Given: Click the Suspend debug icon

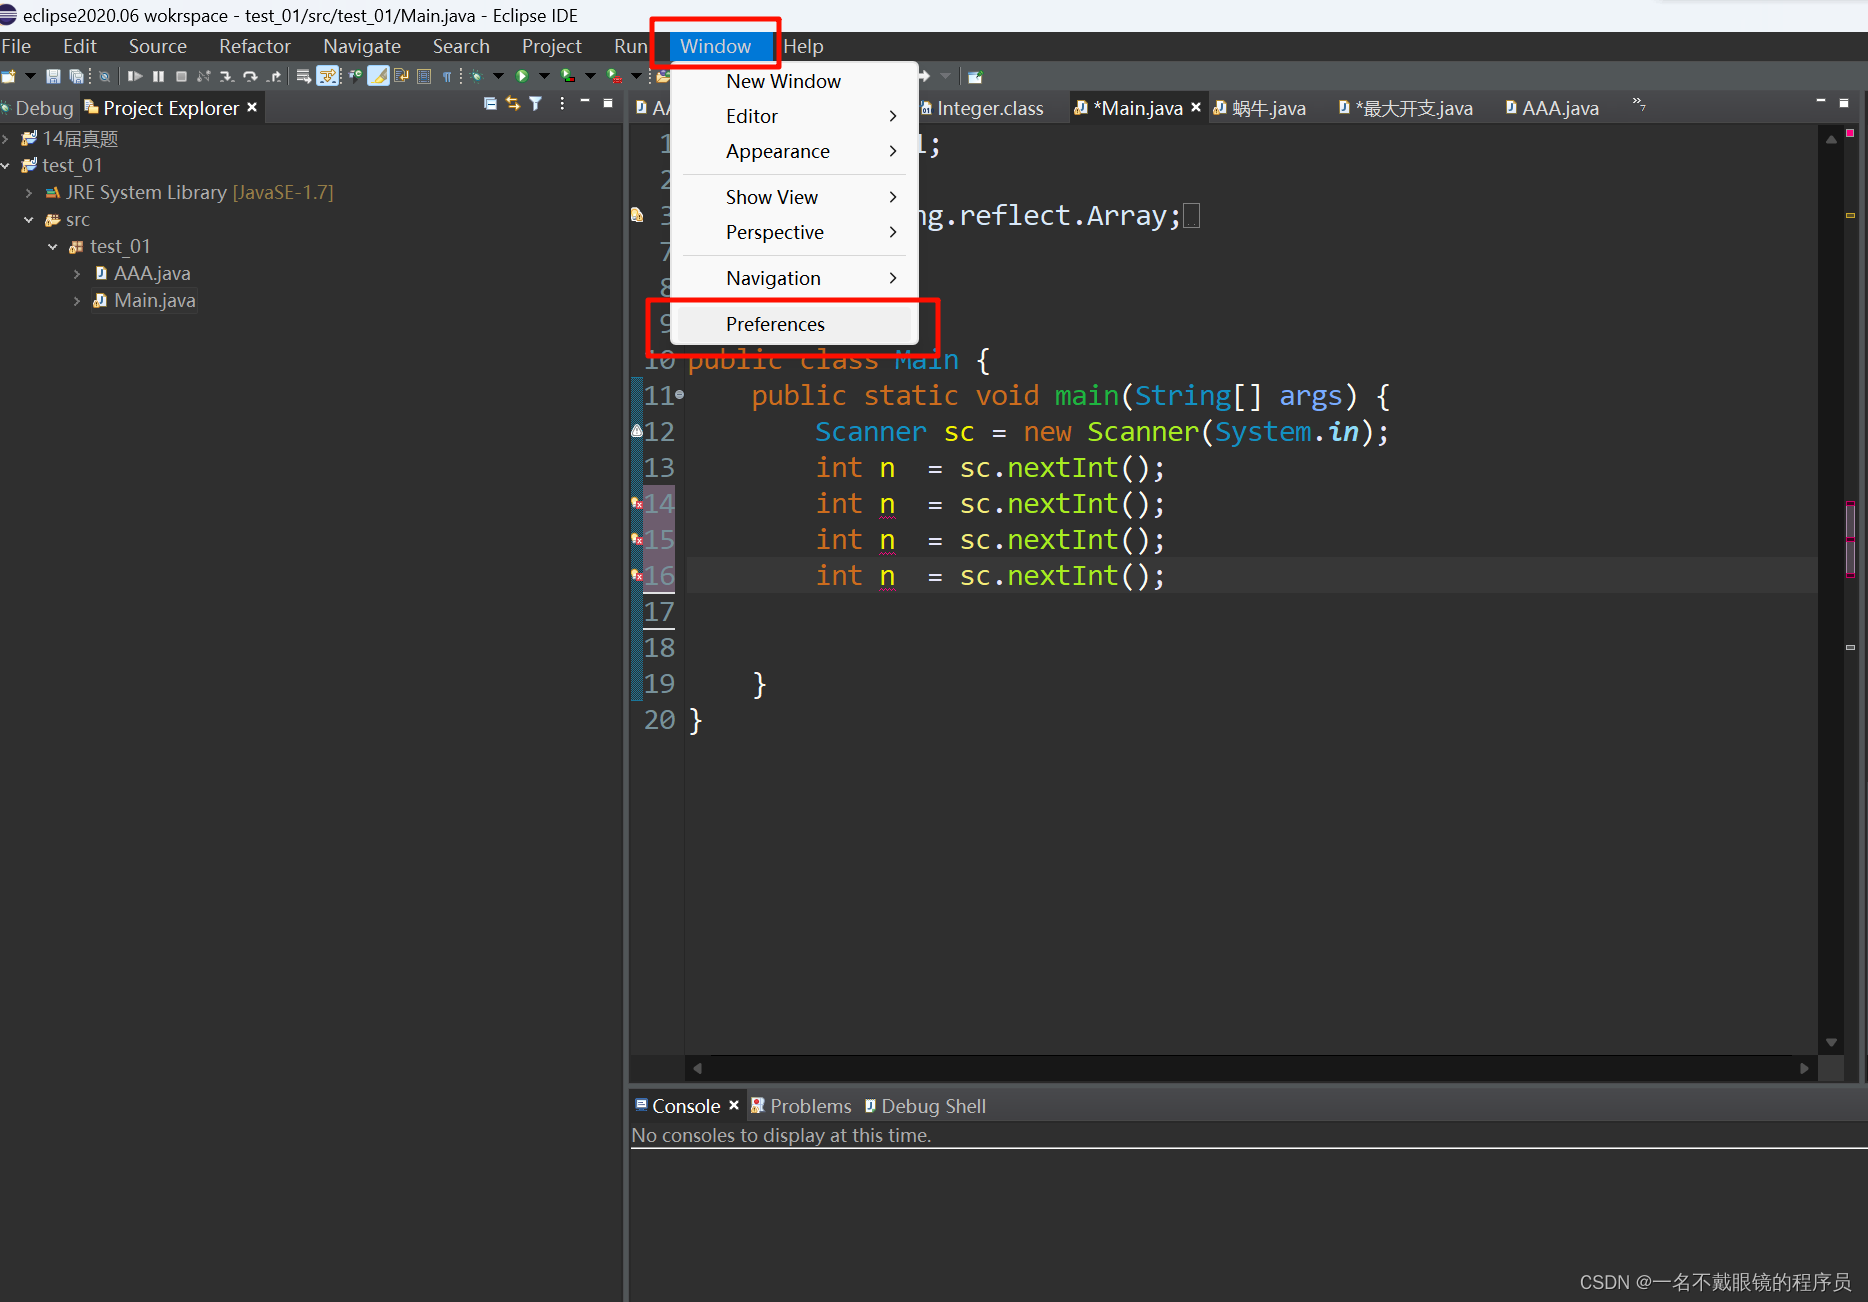Looking at the screenshot, I should tap(158, 76).
